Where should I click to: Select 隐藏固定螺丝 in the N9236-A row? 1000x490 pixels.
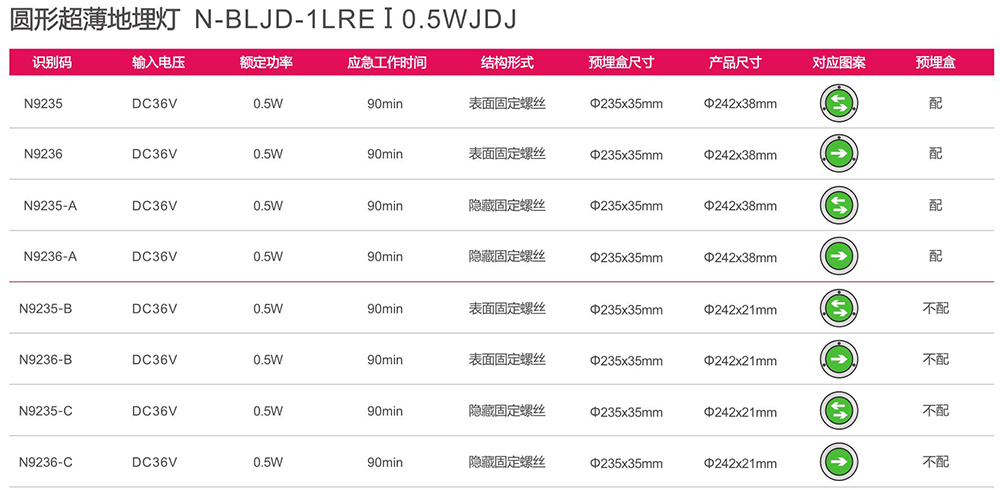click(508, 256)
